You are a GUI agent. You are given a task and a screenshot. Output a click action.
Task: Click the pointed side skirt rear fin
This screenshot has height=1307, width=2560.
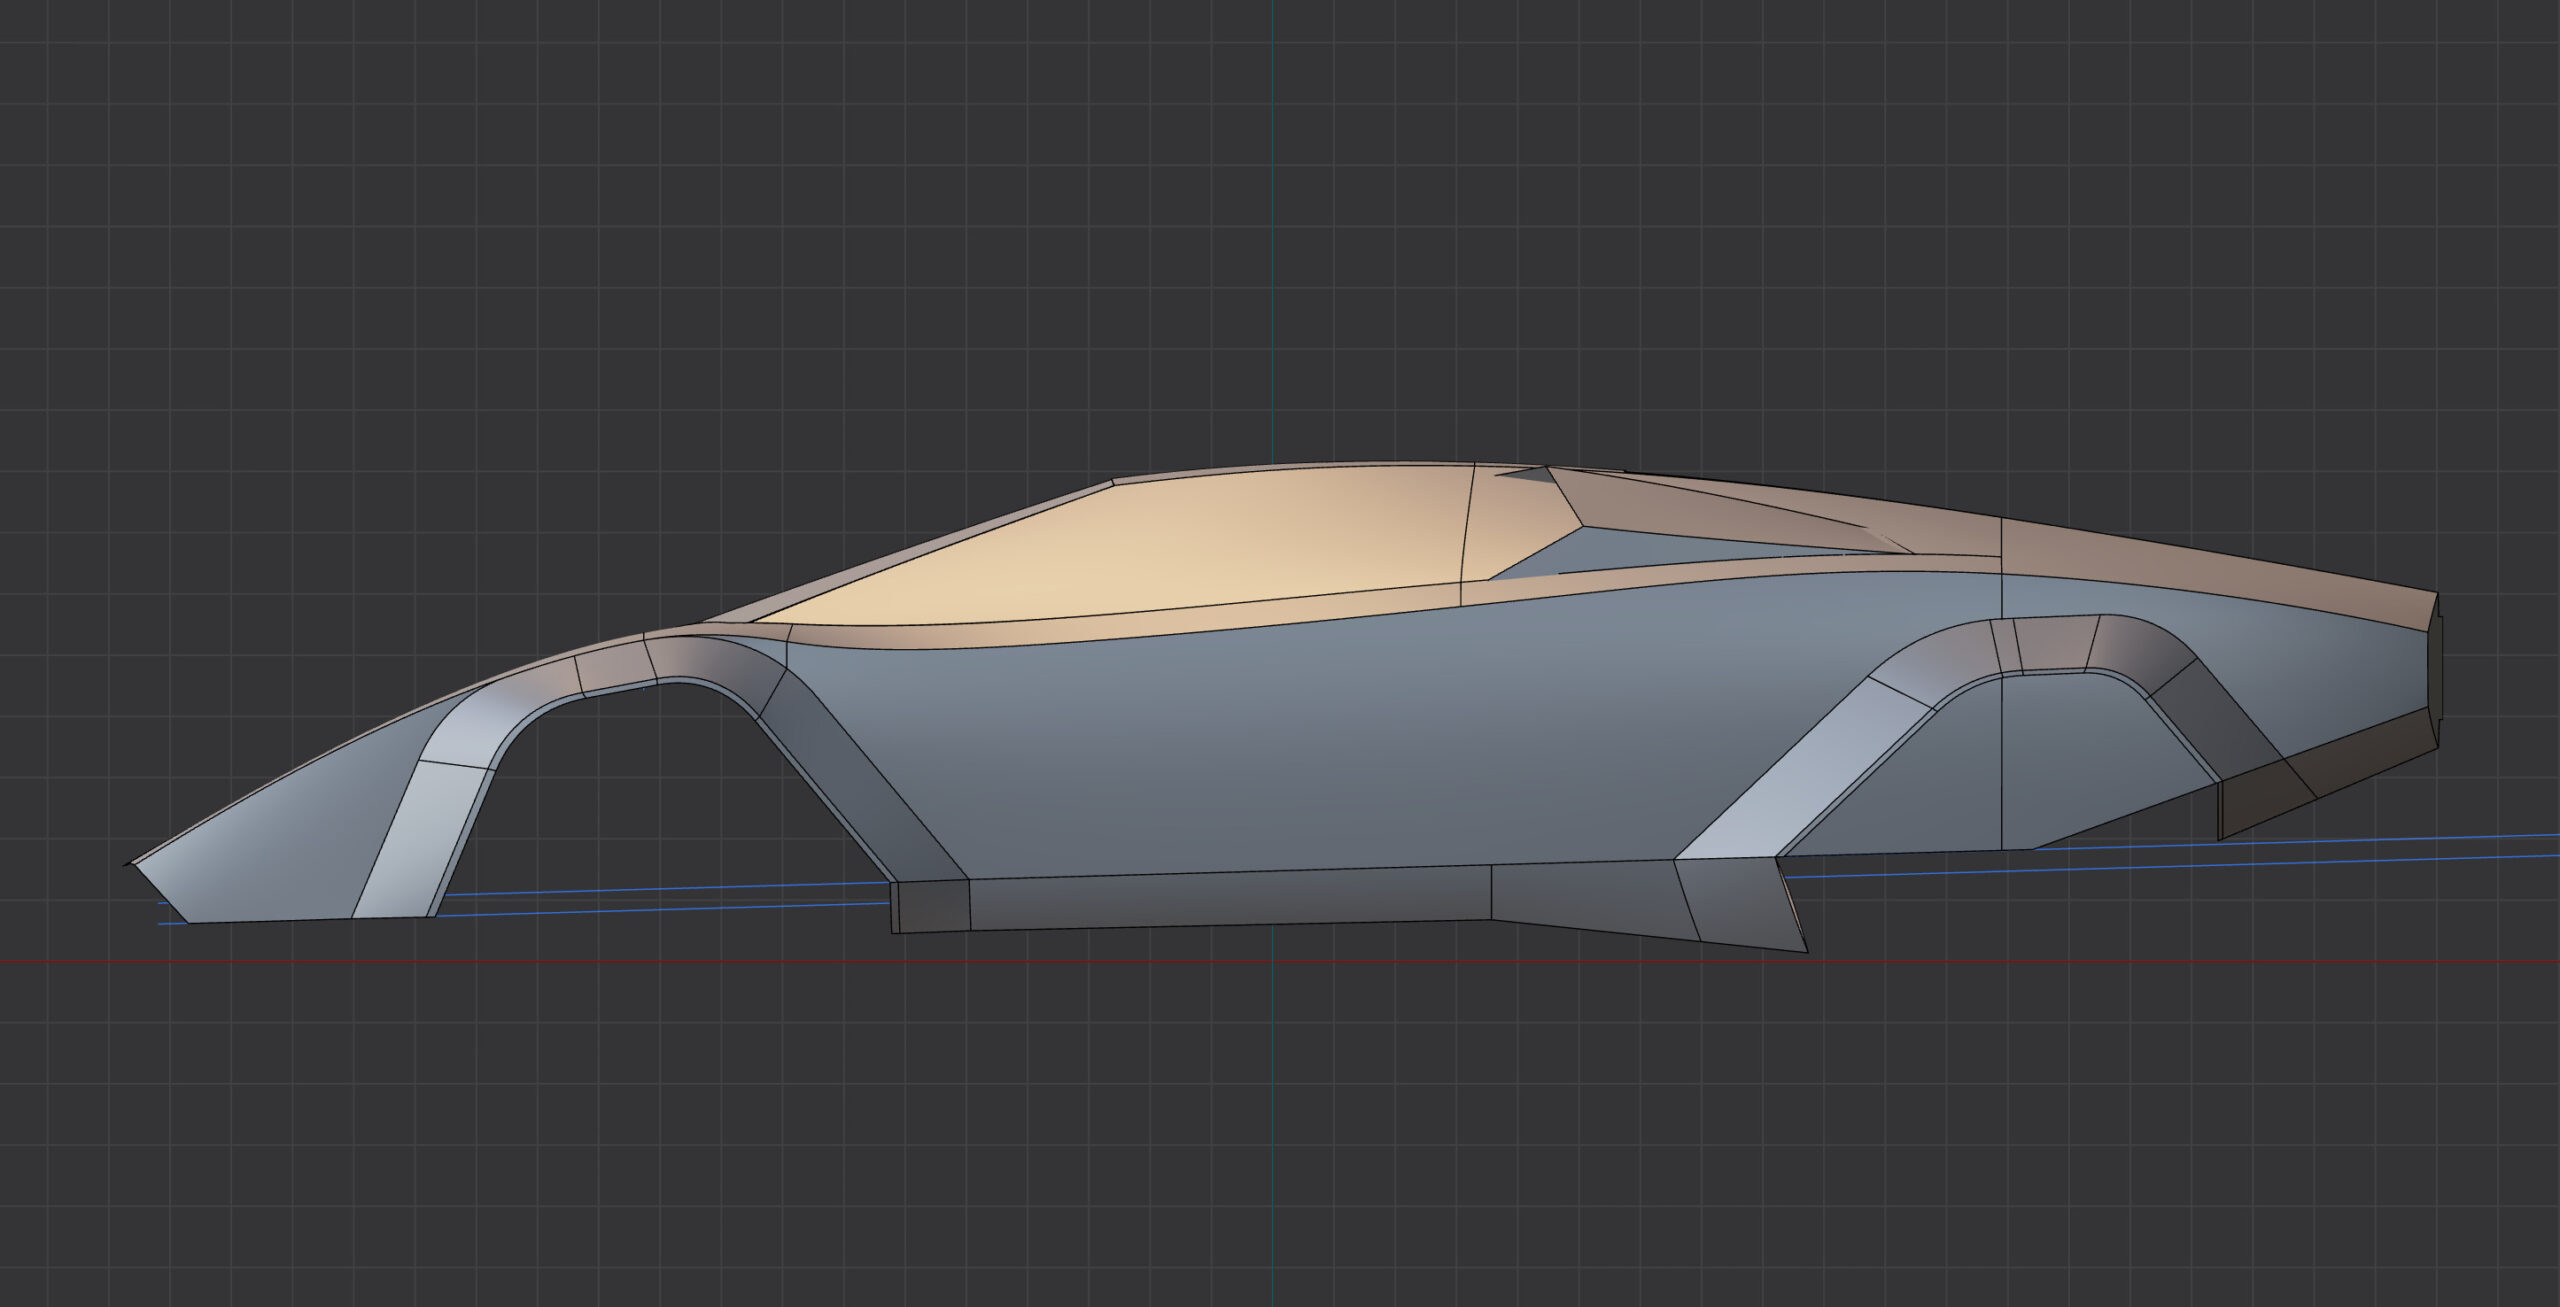(x=1750, y=910)
